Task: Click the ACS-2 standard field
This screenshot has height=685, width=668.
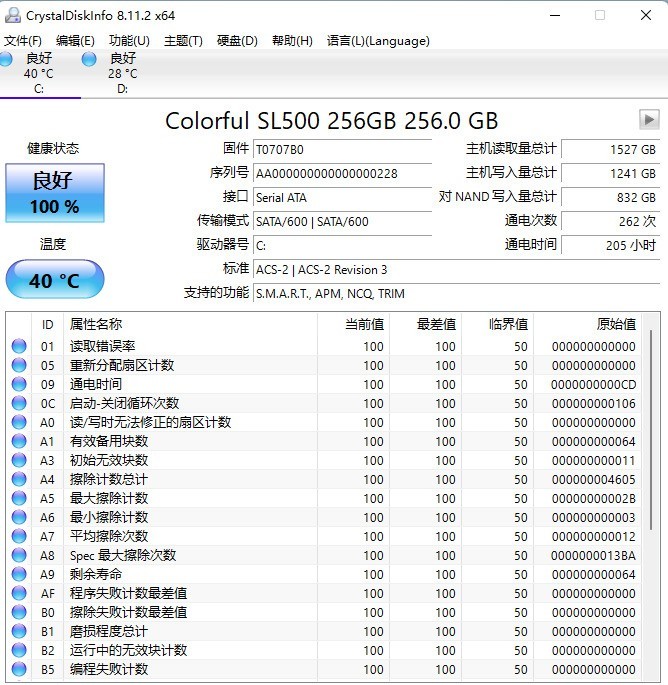Action: pos(457,270)
